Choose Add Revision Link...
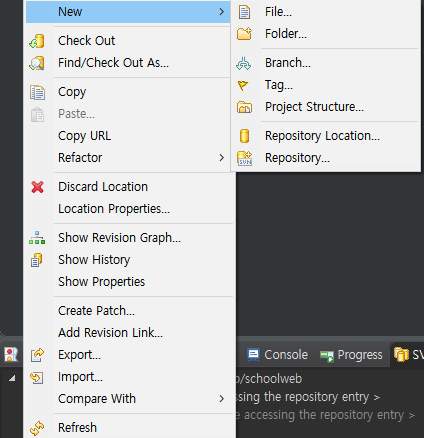Screen dimensions: 424x438 pos(128,333)
